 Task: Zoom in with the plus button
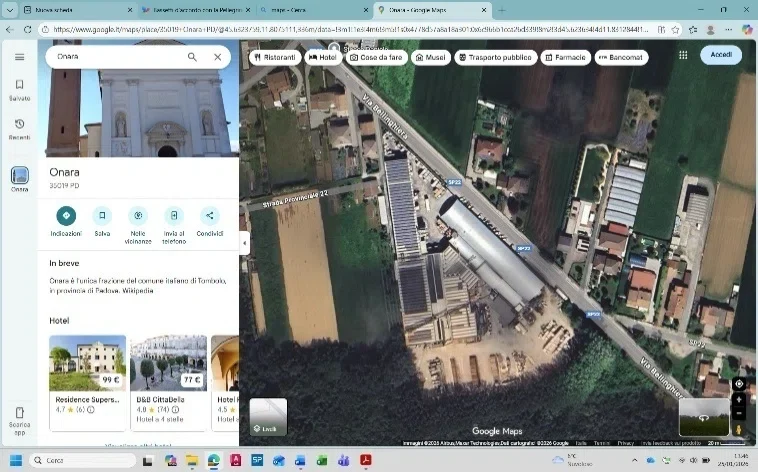[x=739, y=400]
